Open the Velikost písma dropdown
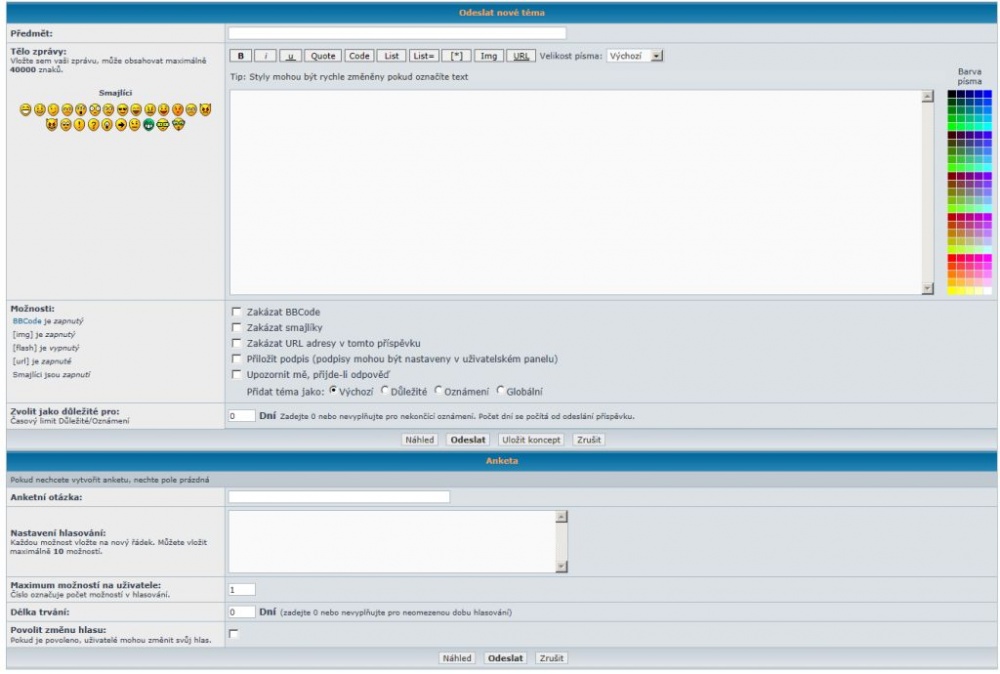 pyautogui.click(x=635, y=56)
